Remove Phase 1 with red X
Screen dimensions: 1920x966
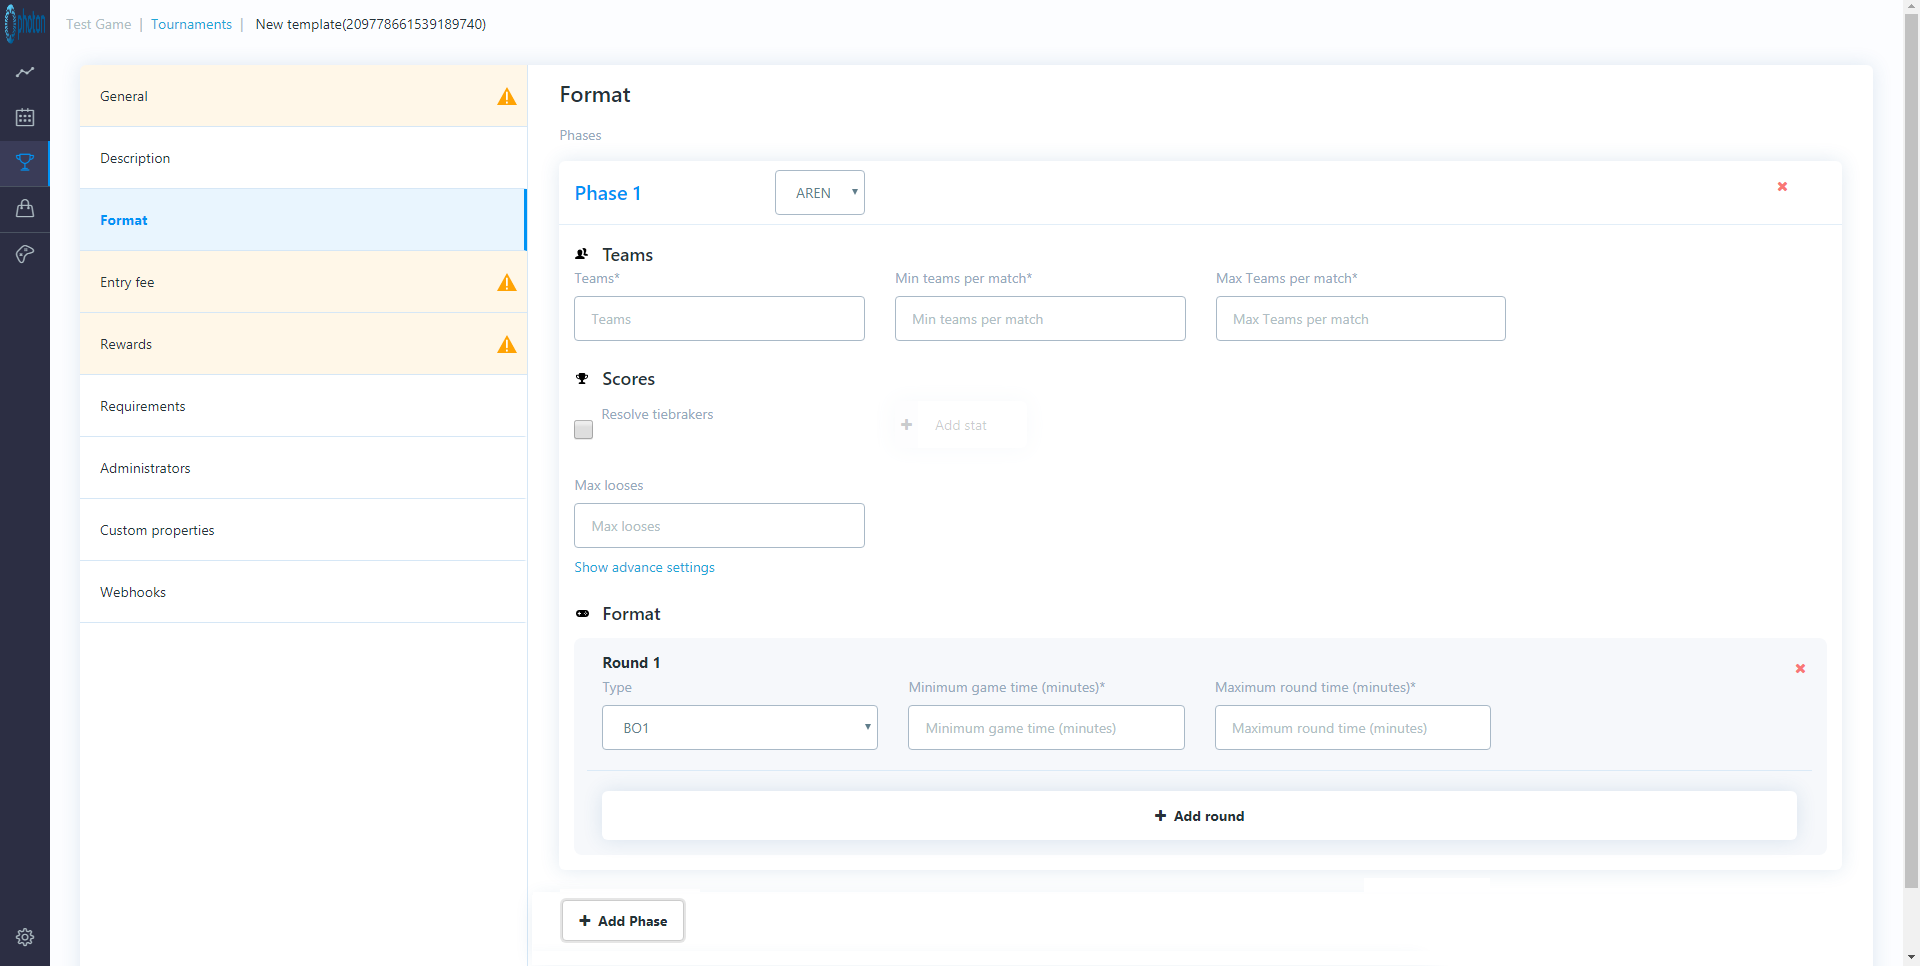point(1782,187)
